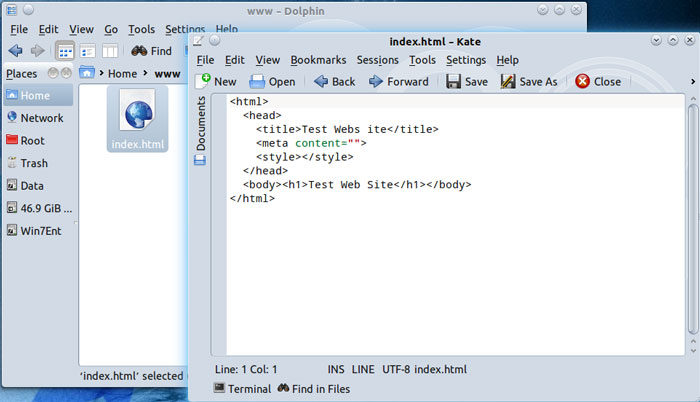The image size is (700, 402).
Task: Switch Dolphin to Details view mode
Action: [x=88, y=51]
